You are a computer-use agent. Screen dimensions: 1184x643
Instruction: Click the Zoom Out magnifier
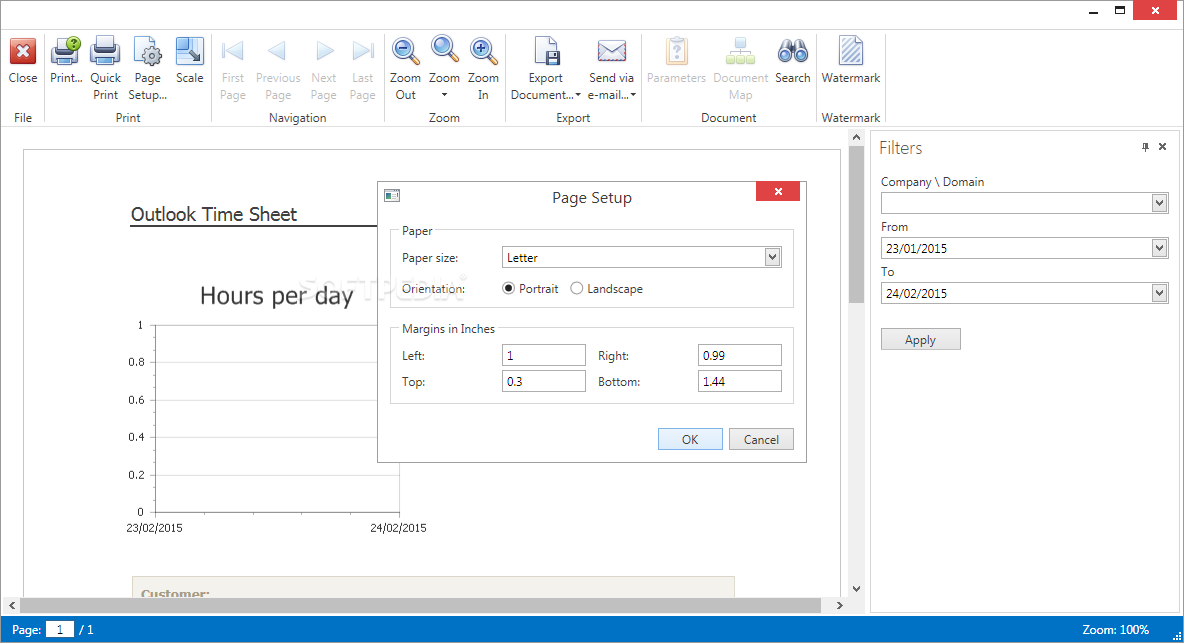[405, 51]
